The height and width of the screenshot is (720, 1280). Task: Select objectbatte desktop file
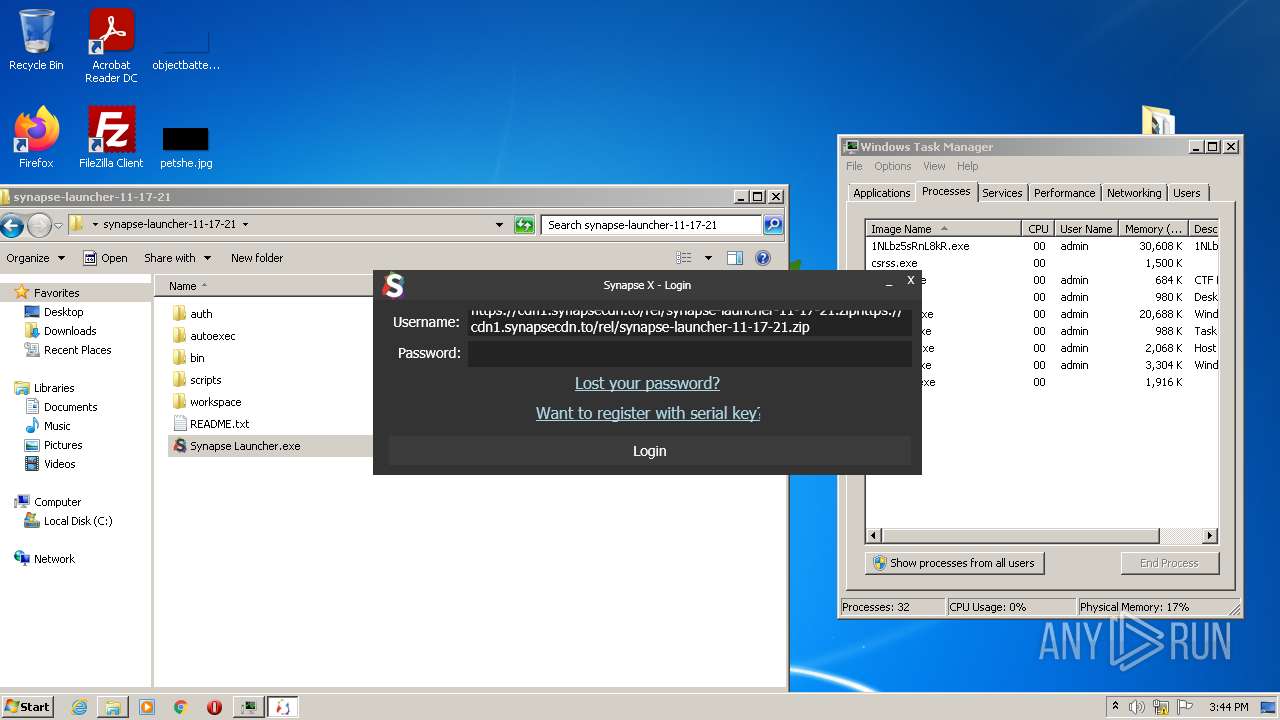pos(186,50)
